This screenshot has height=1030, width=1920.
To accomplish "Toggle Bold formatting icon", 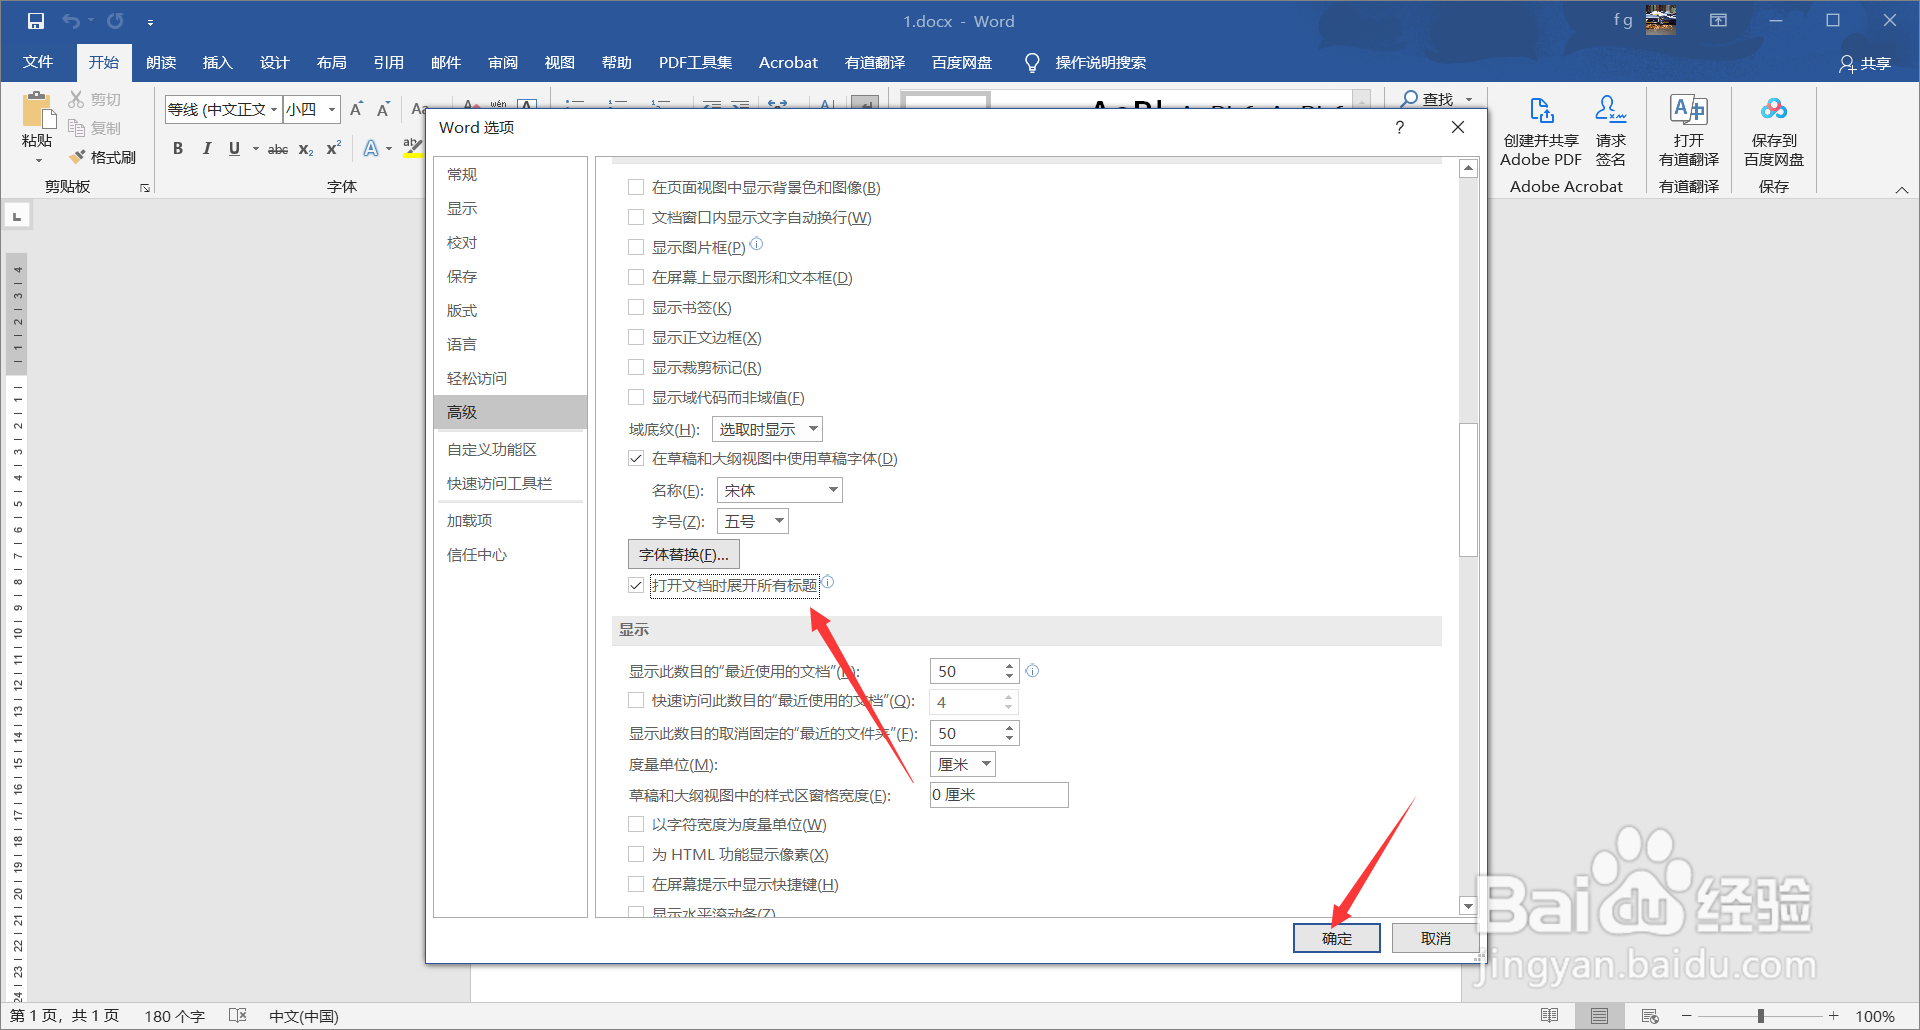I will [178, 148].
